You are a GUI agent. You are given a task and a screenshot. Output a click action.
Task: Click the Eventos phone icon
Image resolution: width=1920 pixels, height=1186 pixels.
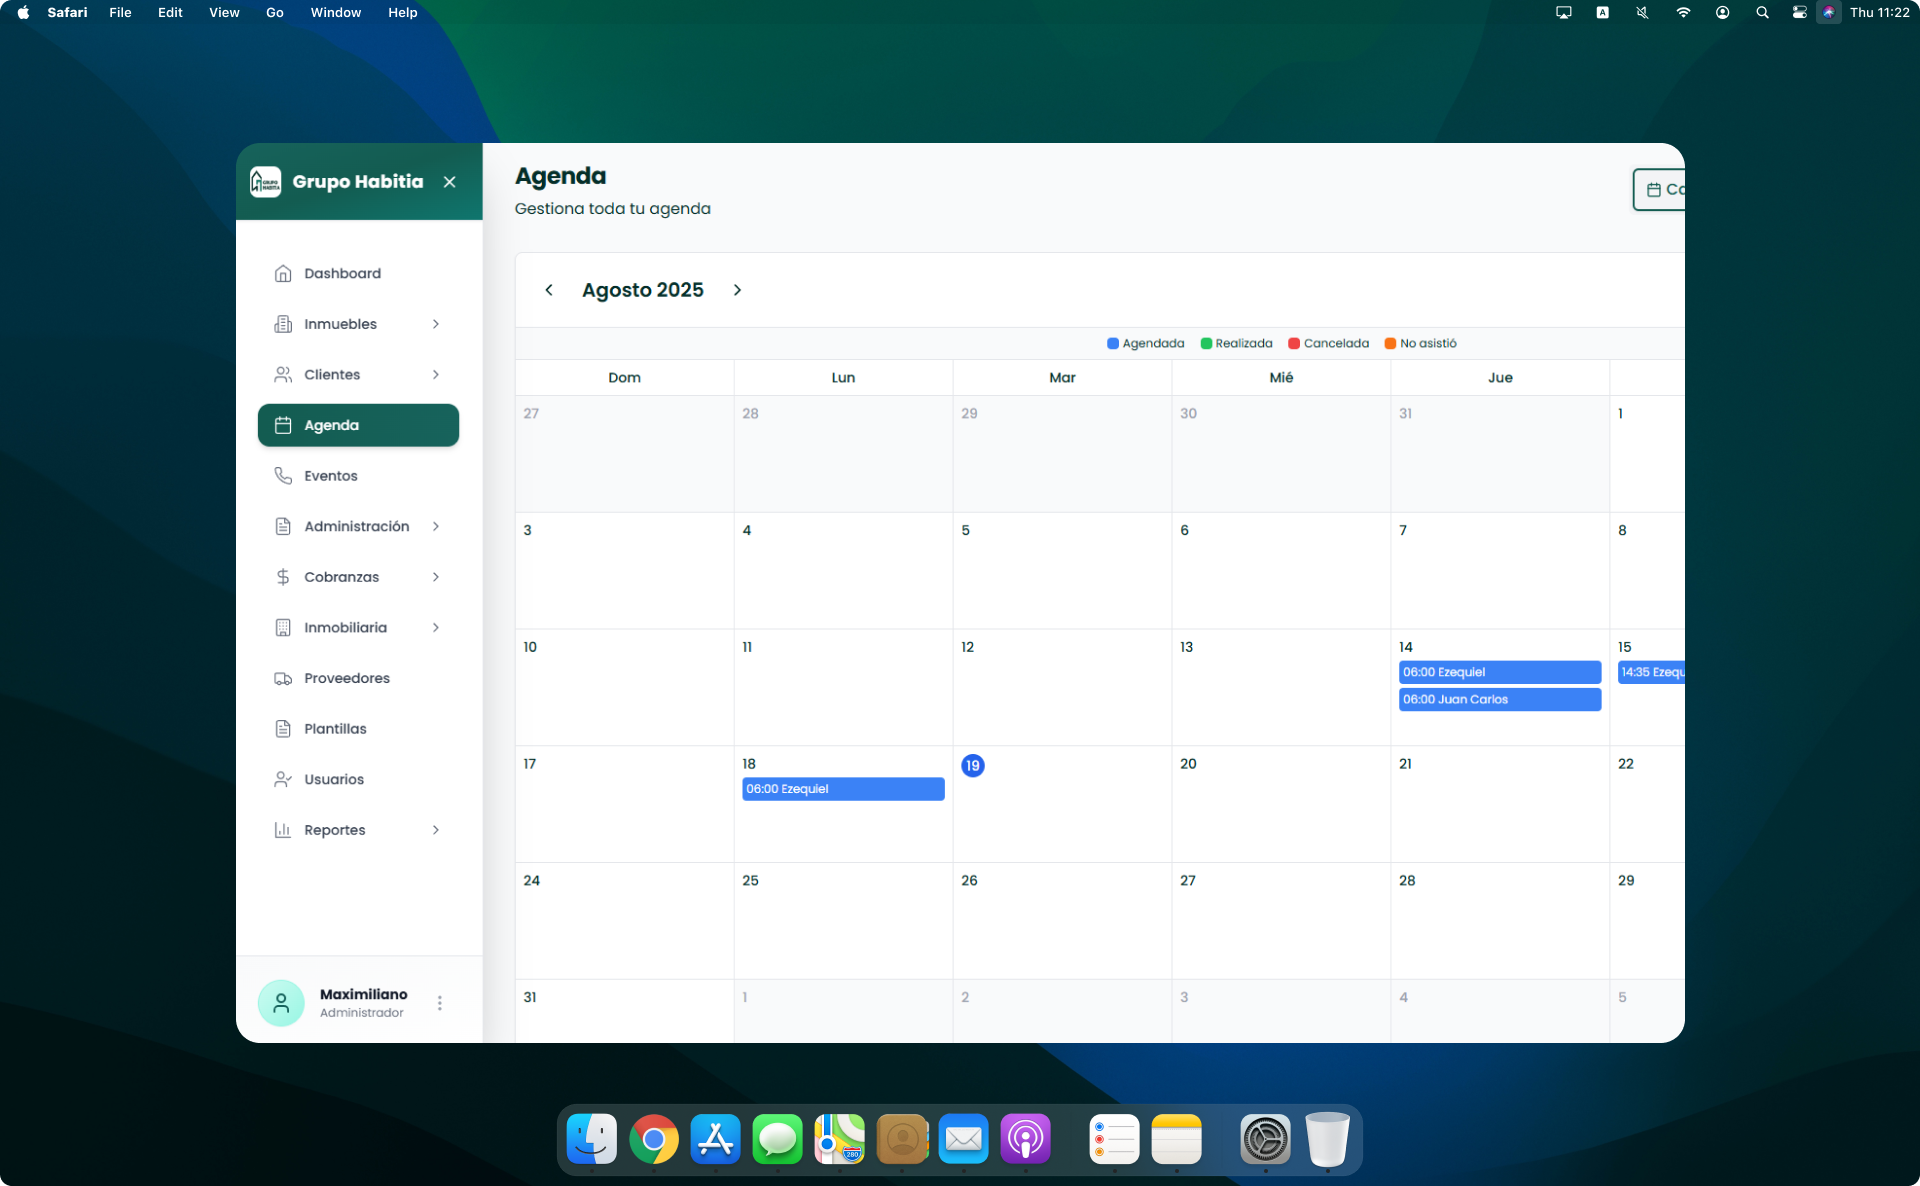point(283,476)
